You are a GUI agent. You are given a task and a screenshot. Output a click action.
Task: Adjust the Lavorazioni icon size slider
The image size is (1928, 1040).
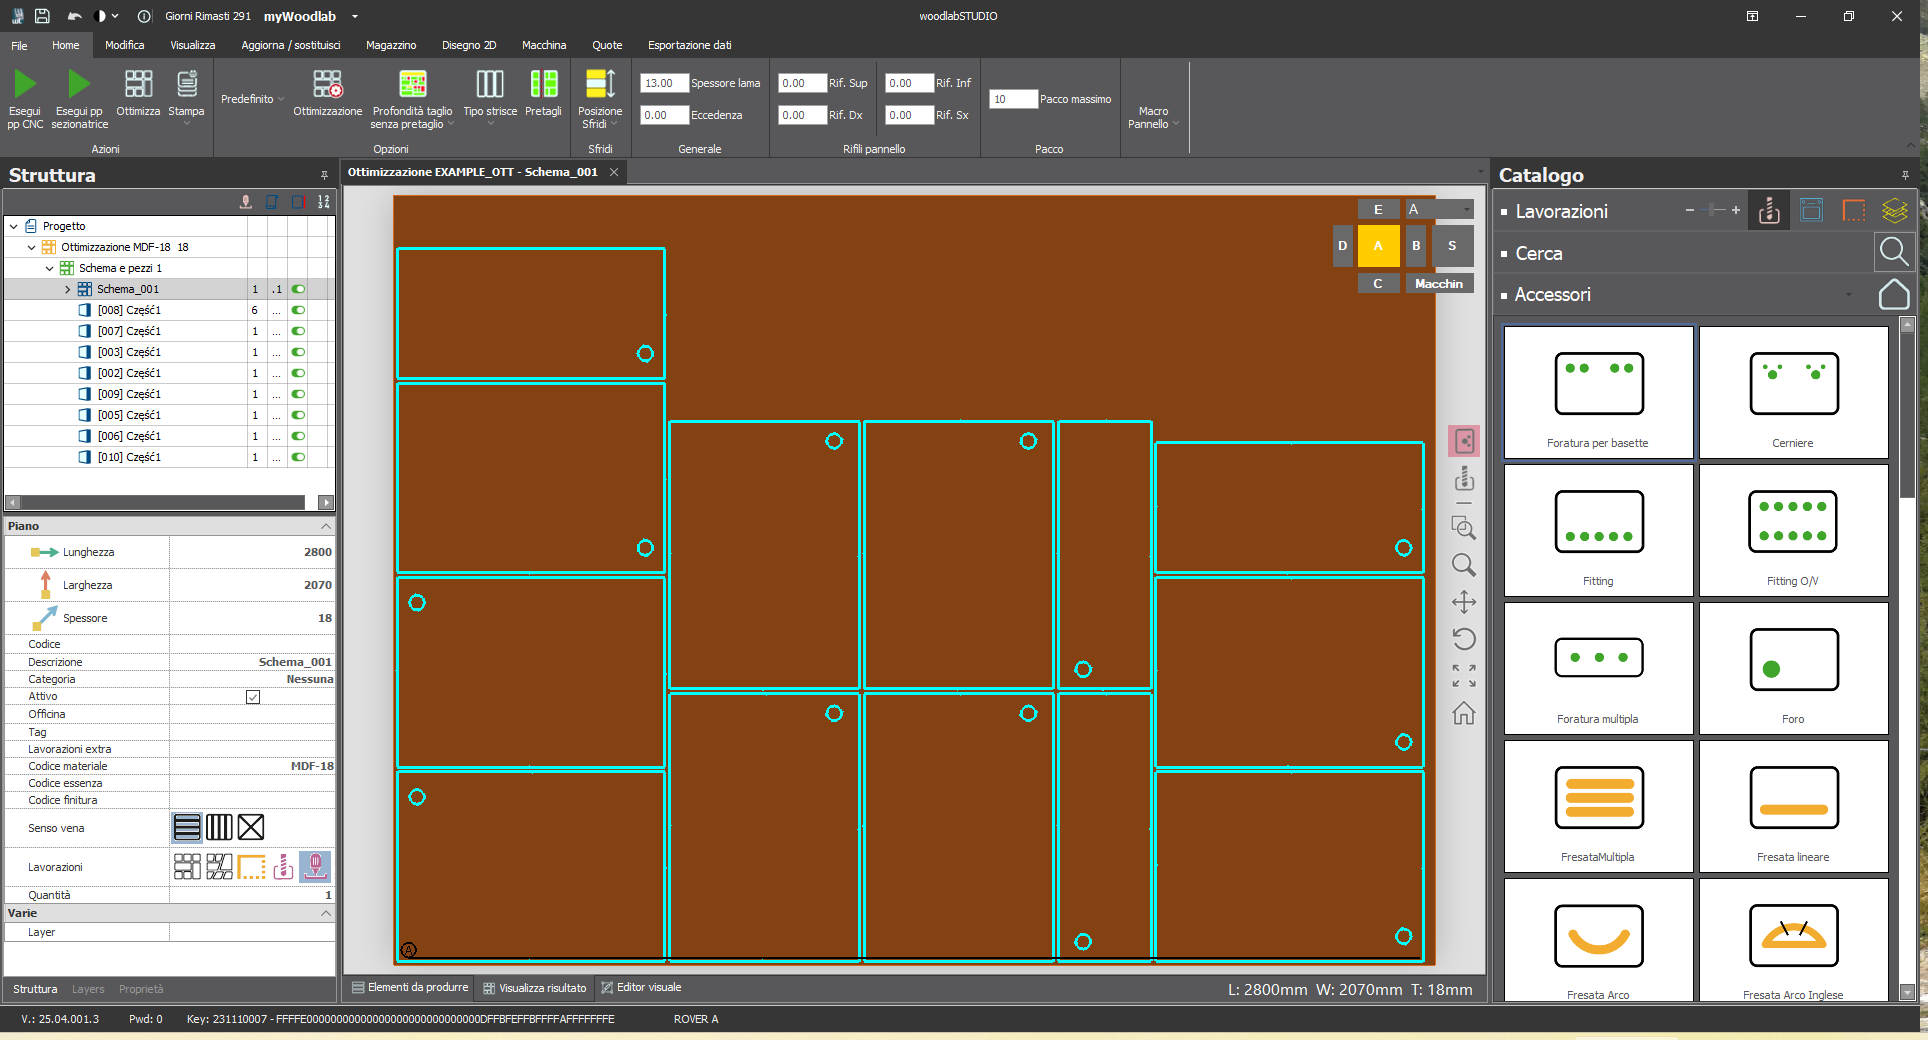[1712, 210]
